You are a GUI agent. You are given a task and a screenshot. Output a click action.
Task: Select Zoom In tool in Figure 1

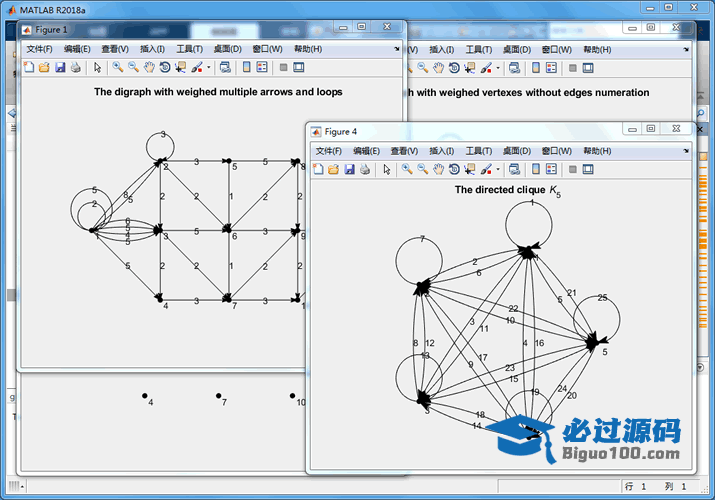tap(117, 68)
